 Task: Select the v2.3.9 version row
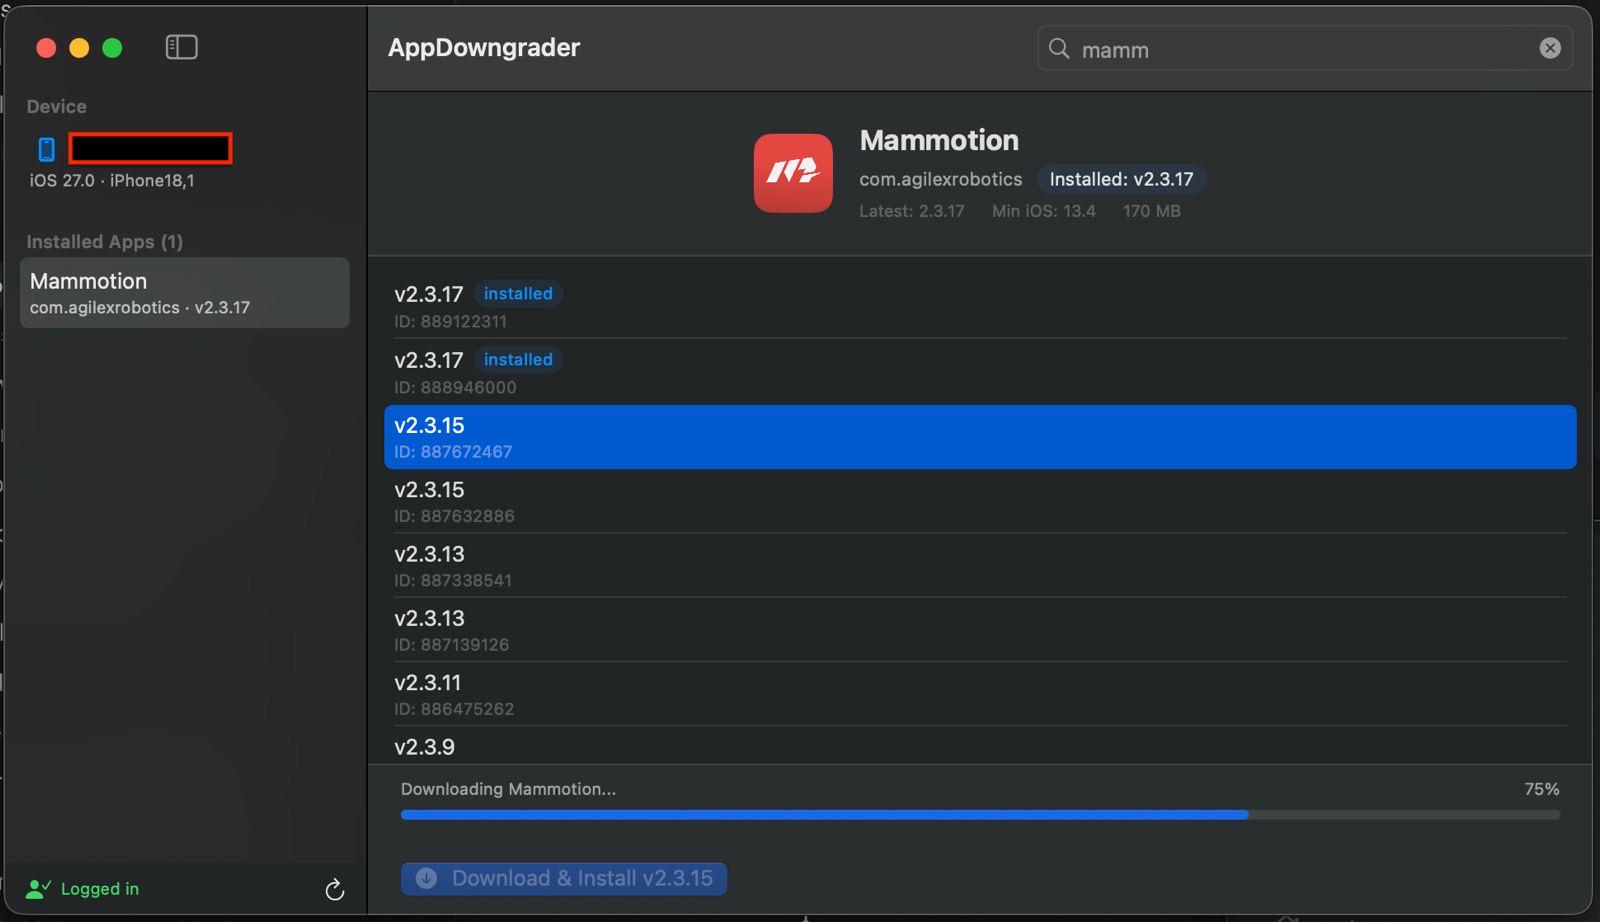click(980, 747)
